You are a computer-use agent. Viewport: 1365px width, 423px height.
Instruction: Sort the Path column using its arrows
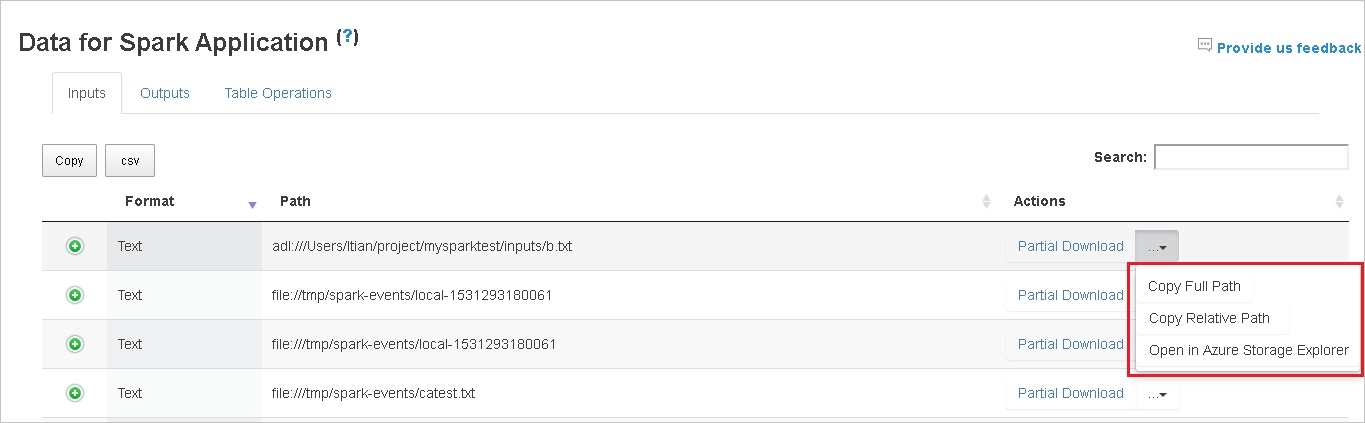(x=988, y=202)
